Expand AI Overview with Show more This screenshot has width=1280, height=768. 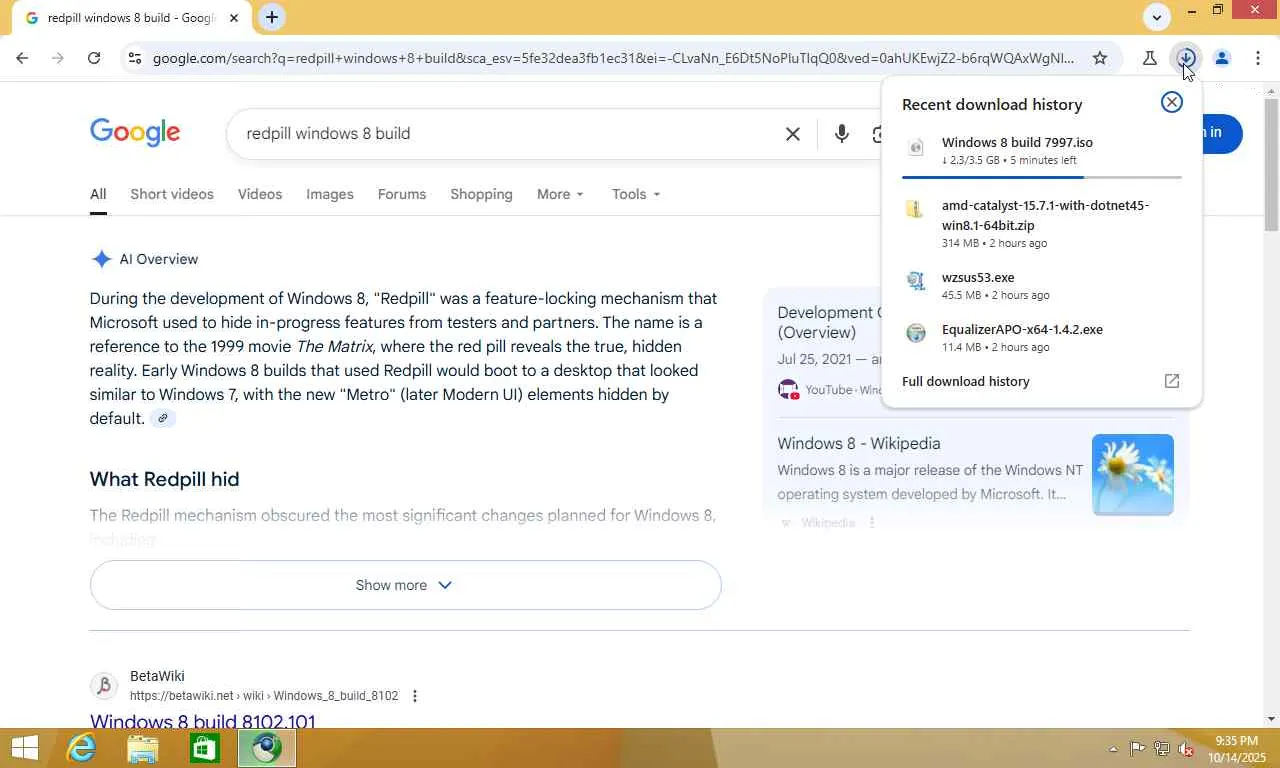point(405,585)
